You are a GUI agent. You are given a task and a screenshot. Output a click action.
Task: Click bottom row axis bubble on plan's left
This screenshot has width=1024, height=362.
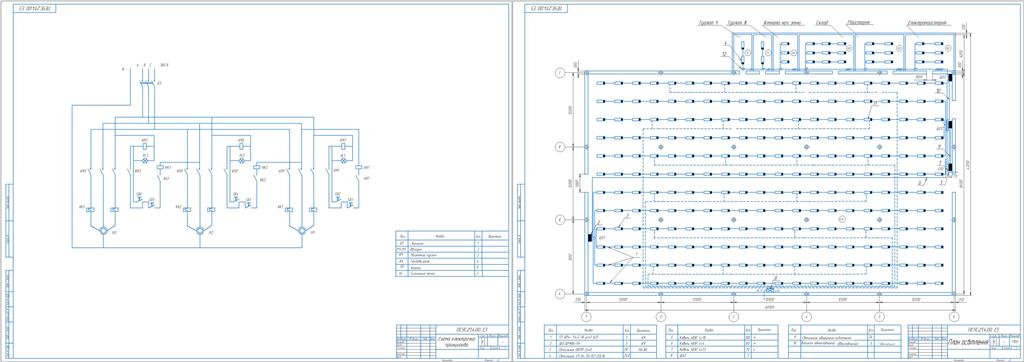pos(560,294)
